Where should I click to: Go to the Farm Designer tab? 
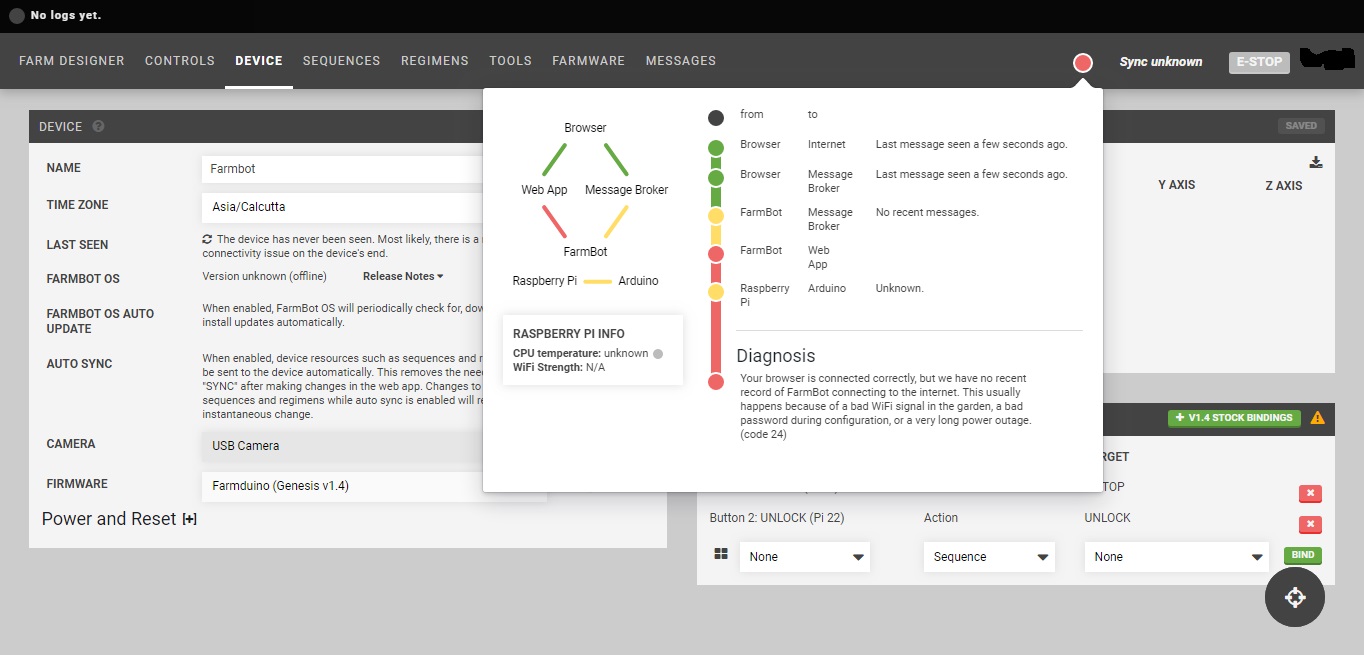[x=72, y=61]
